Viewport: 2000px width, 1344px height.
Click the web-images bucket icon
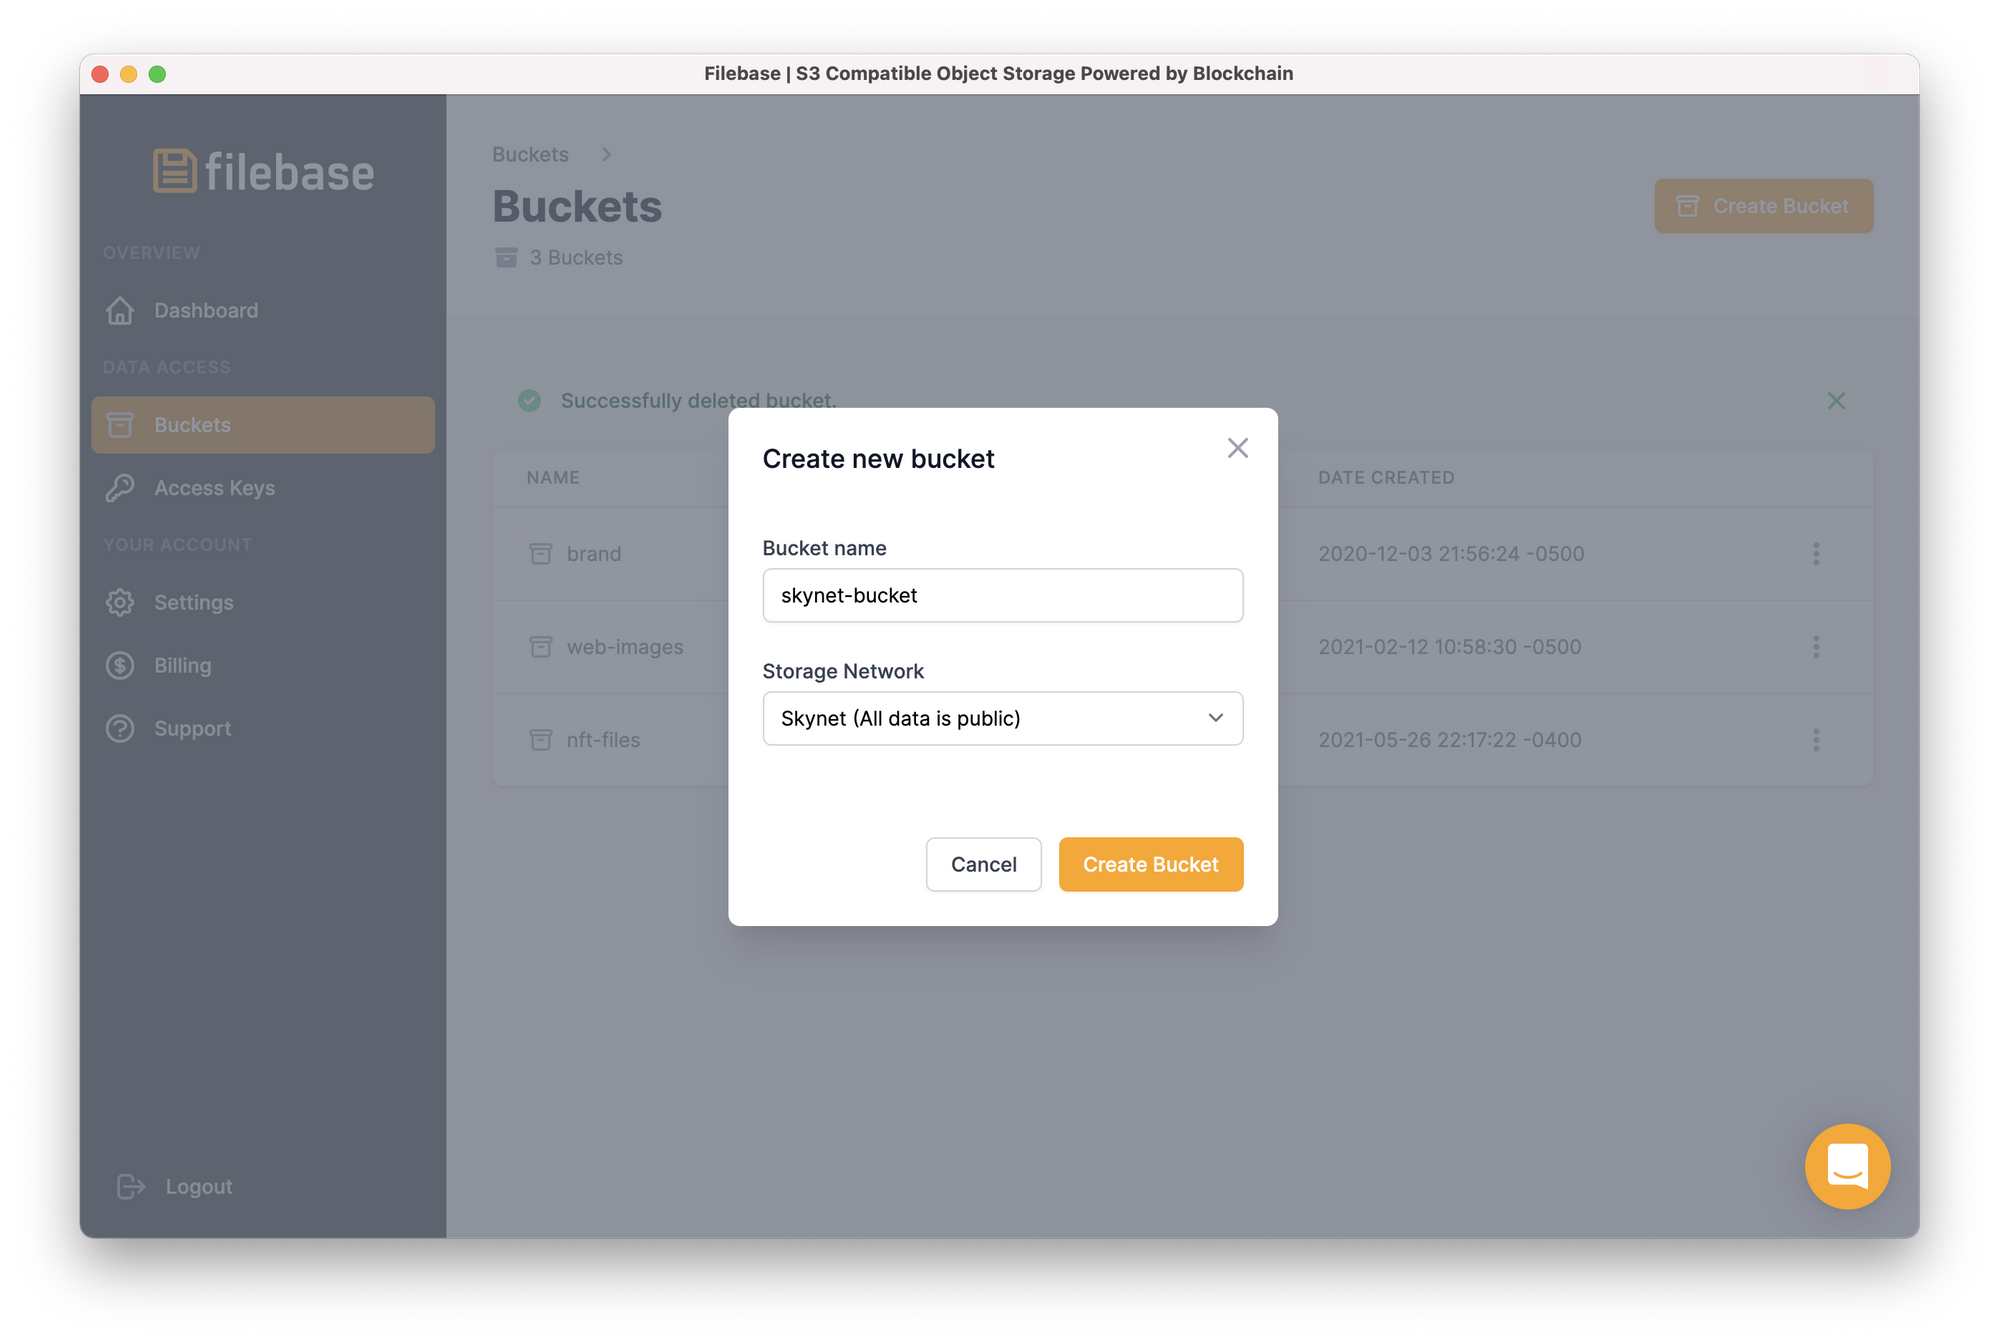tap(541, 647)
